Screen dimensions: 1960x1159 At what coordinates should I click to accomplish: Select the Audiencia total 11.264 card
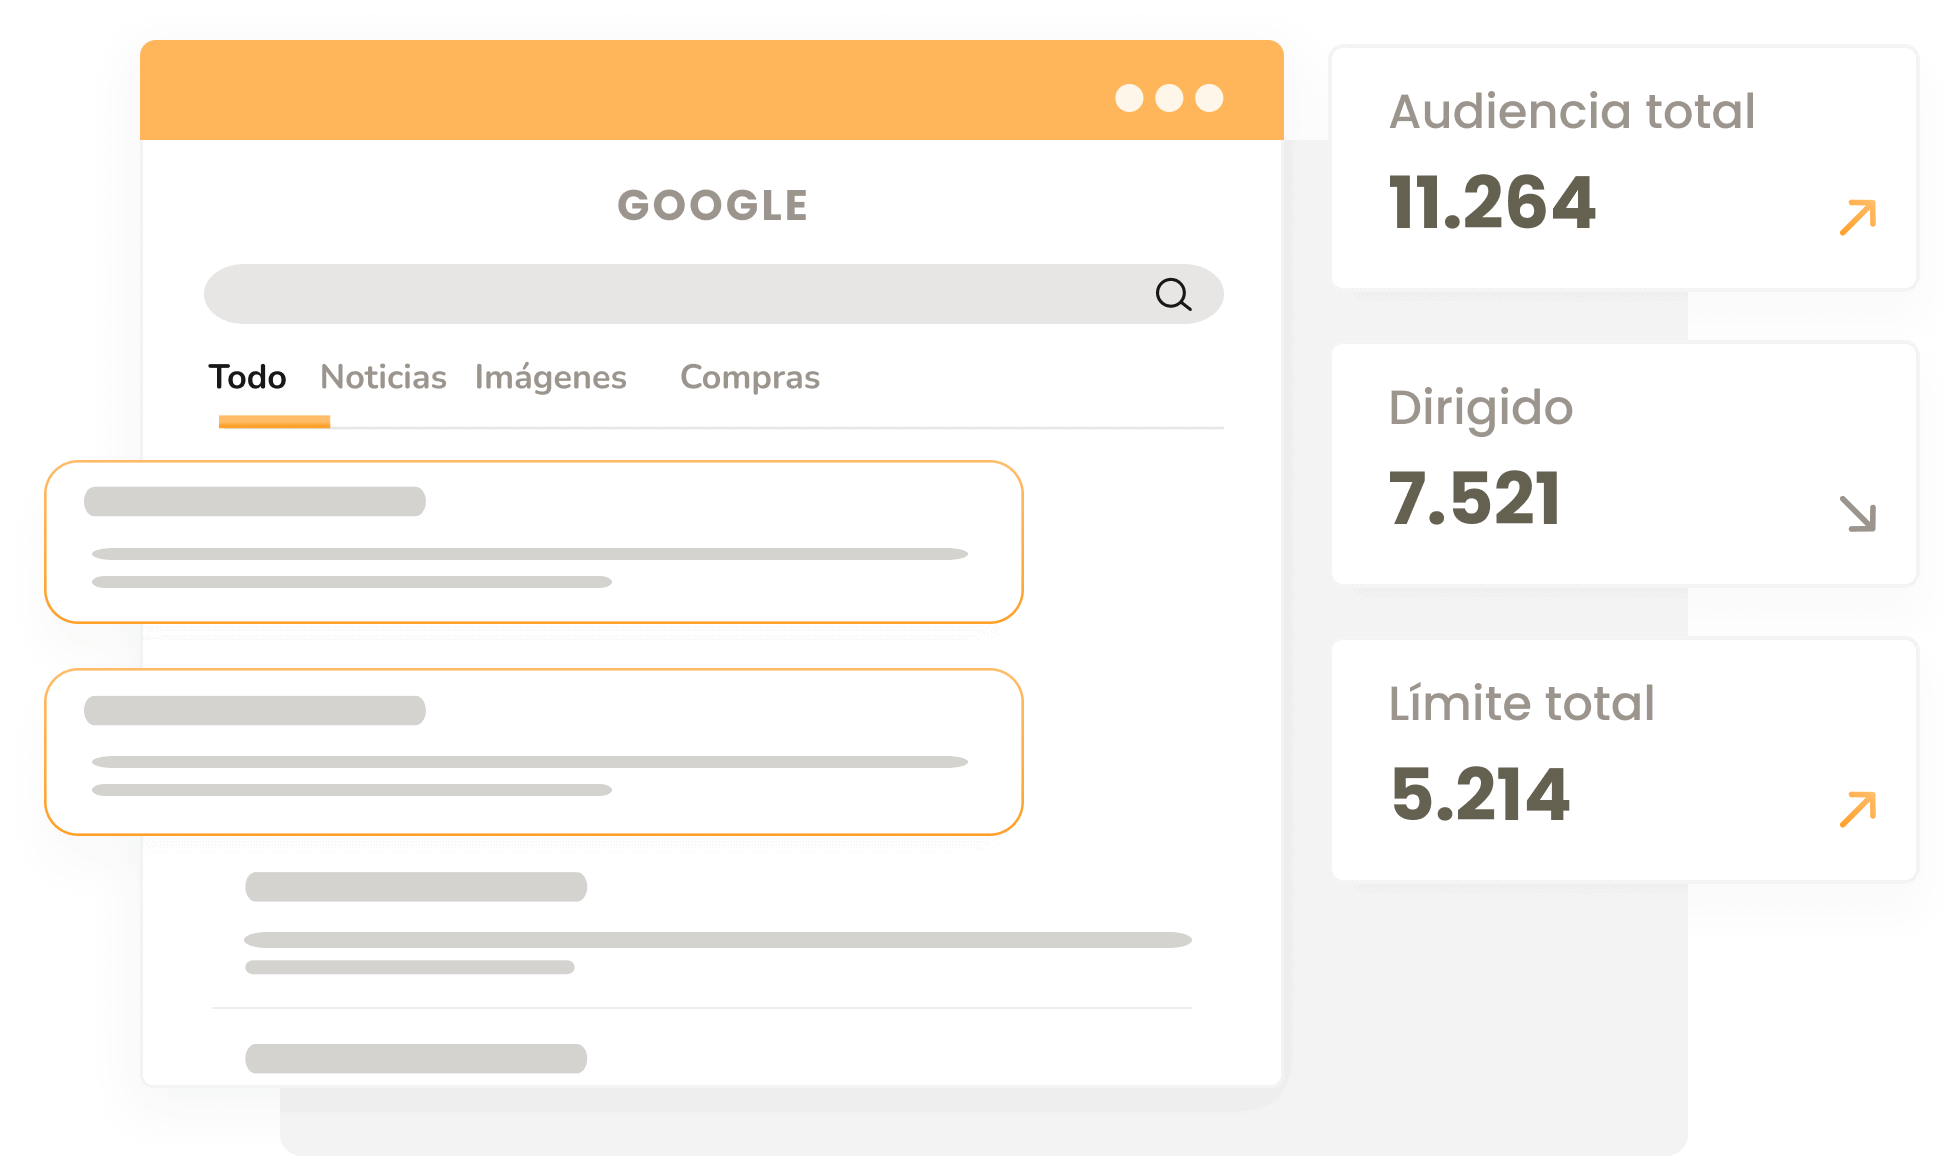(1624, 168)
